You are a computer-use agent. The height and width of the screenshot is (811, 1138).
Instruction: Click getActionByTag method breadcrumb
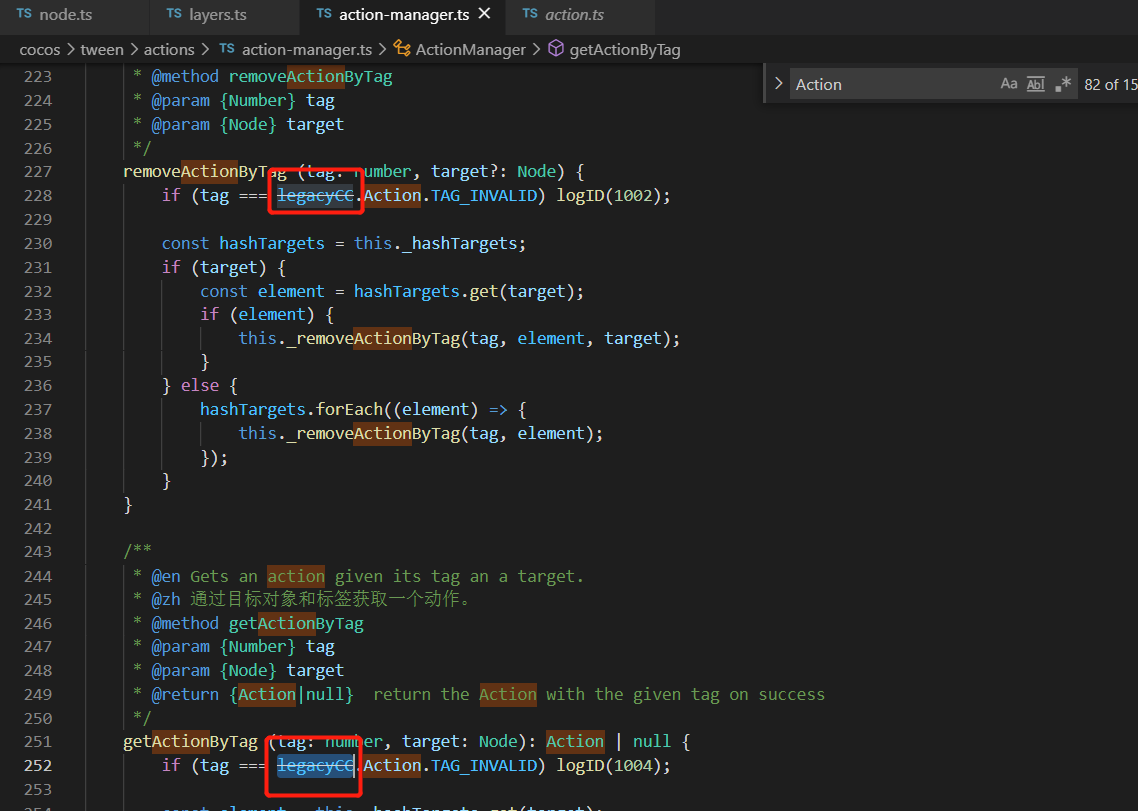(625, 49)
